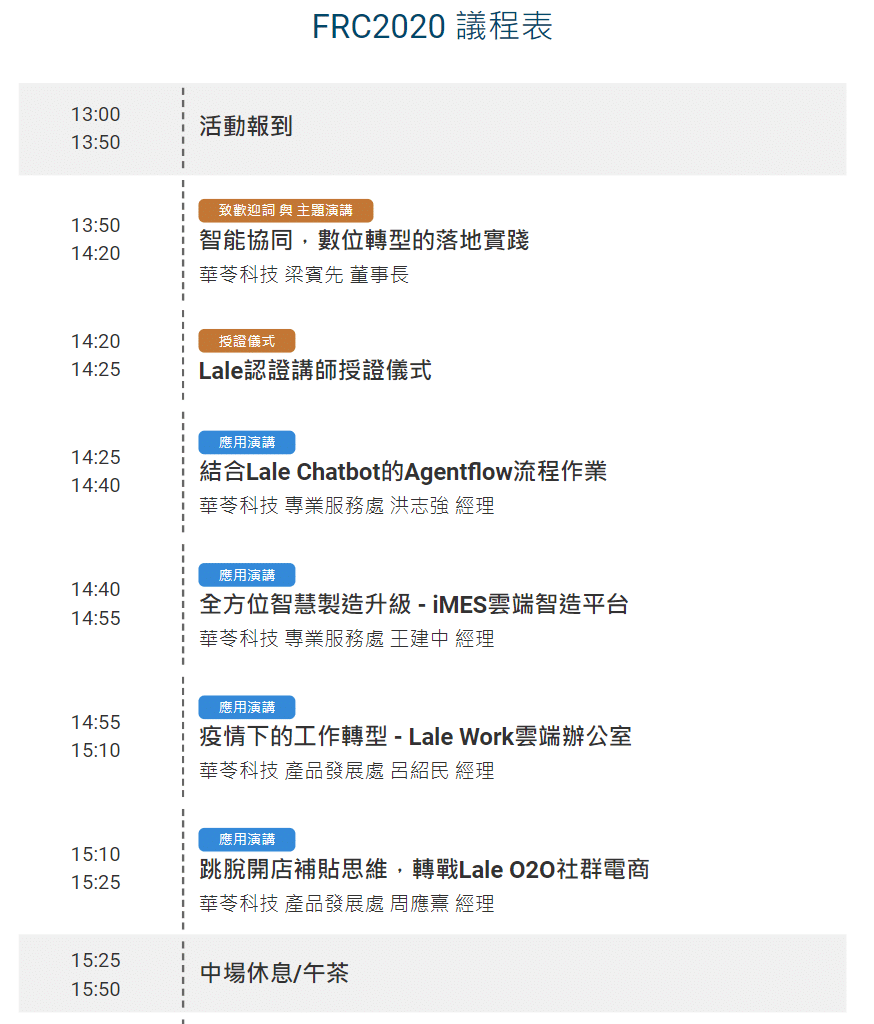This screenshot has width=874, height=1024.
Task: Click 應用演講 tag above the Lale O2O session
Action: [247, 839]
